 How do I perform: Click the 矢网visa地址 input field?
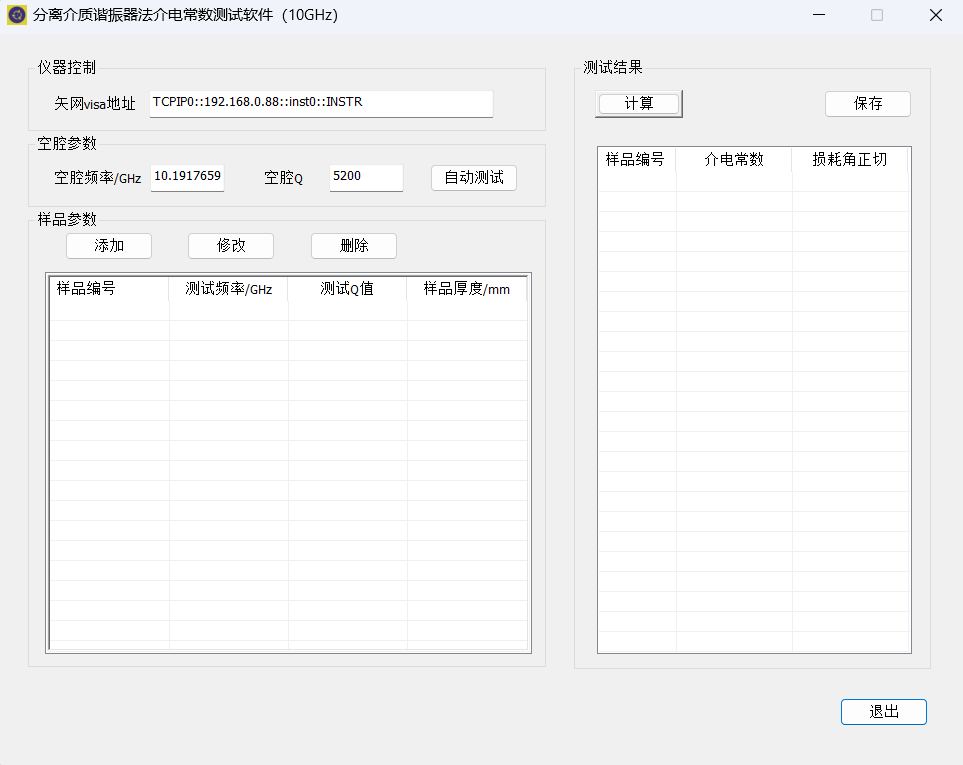321,103
